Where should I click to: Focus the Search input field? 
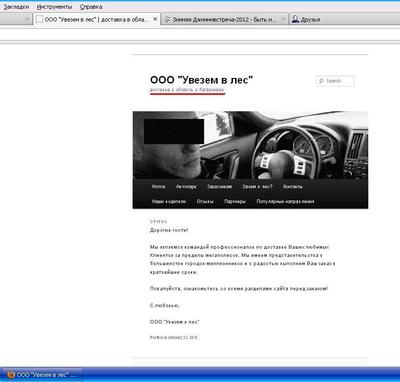(x=335, y=81)
